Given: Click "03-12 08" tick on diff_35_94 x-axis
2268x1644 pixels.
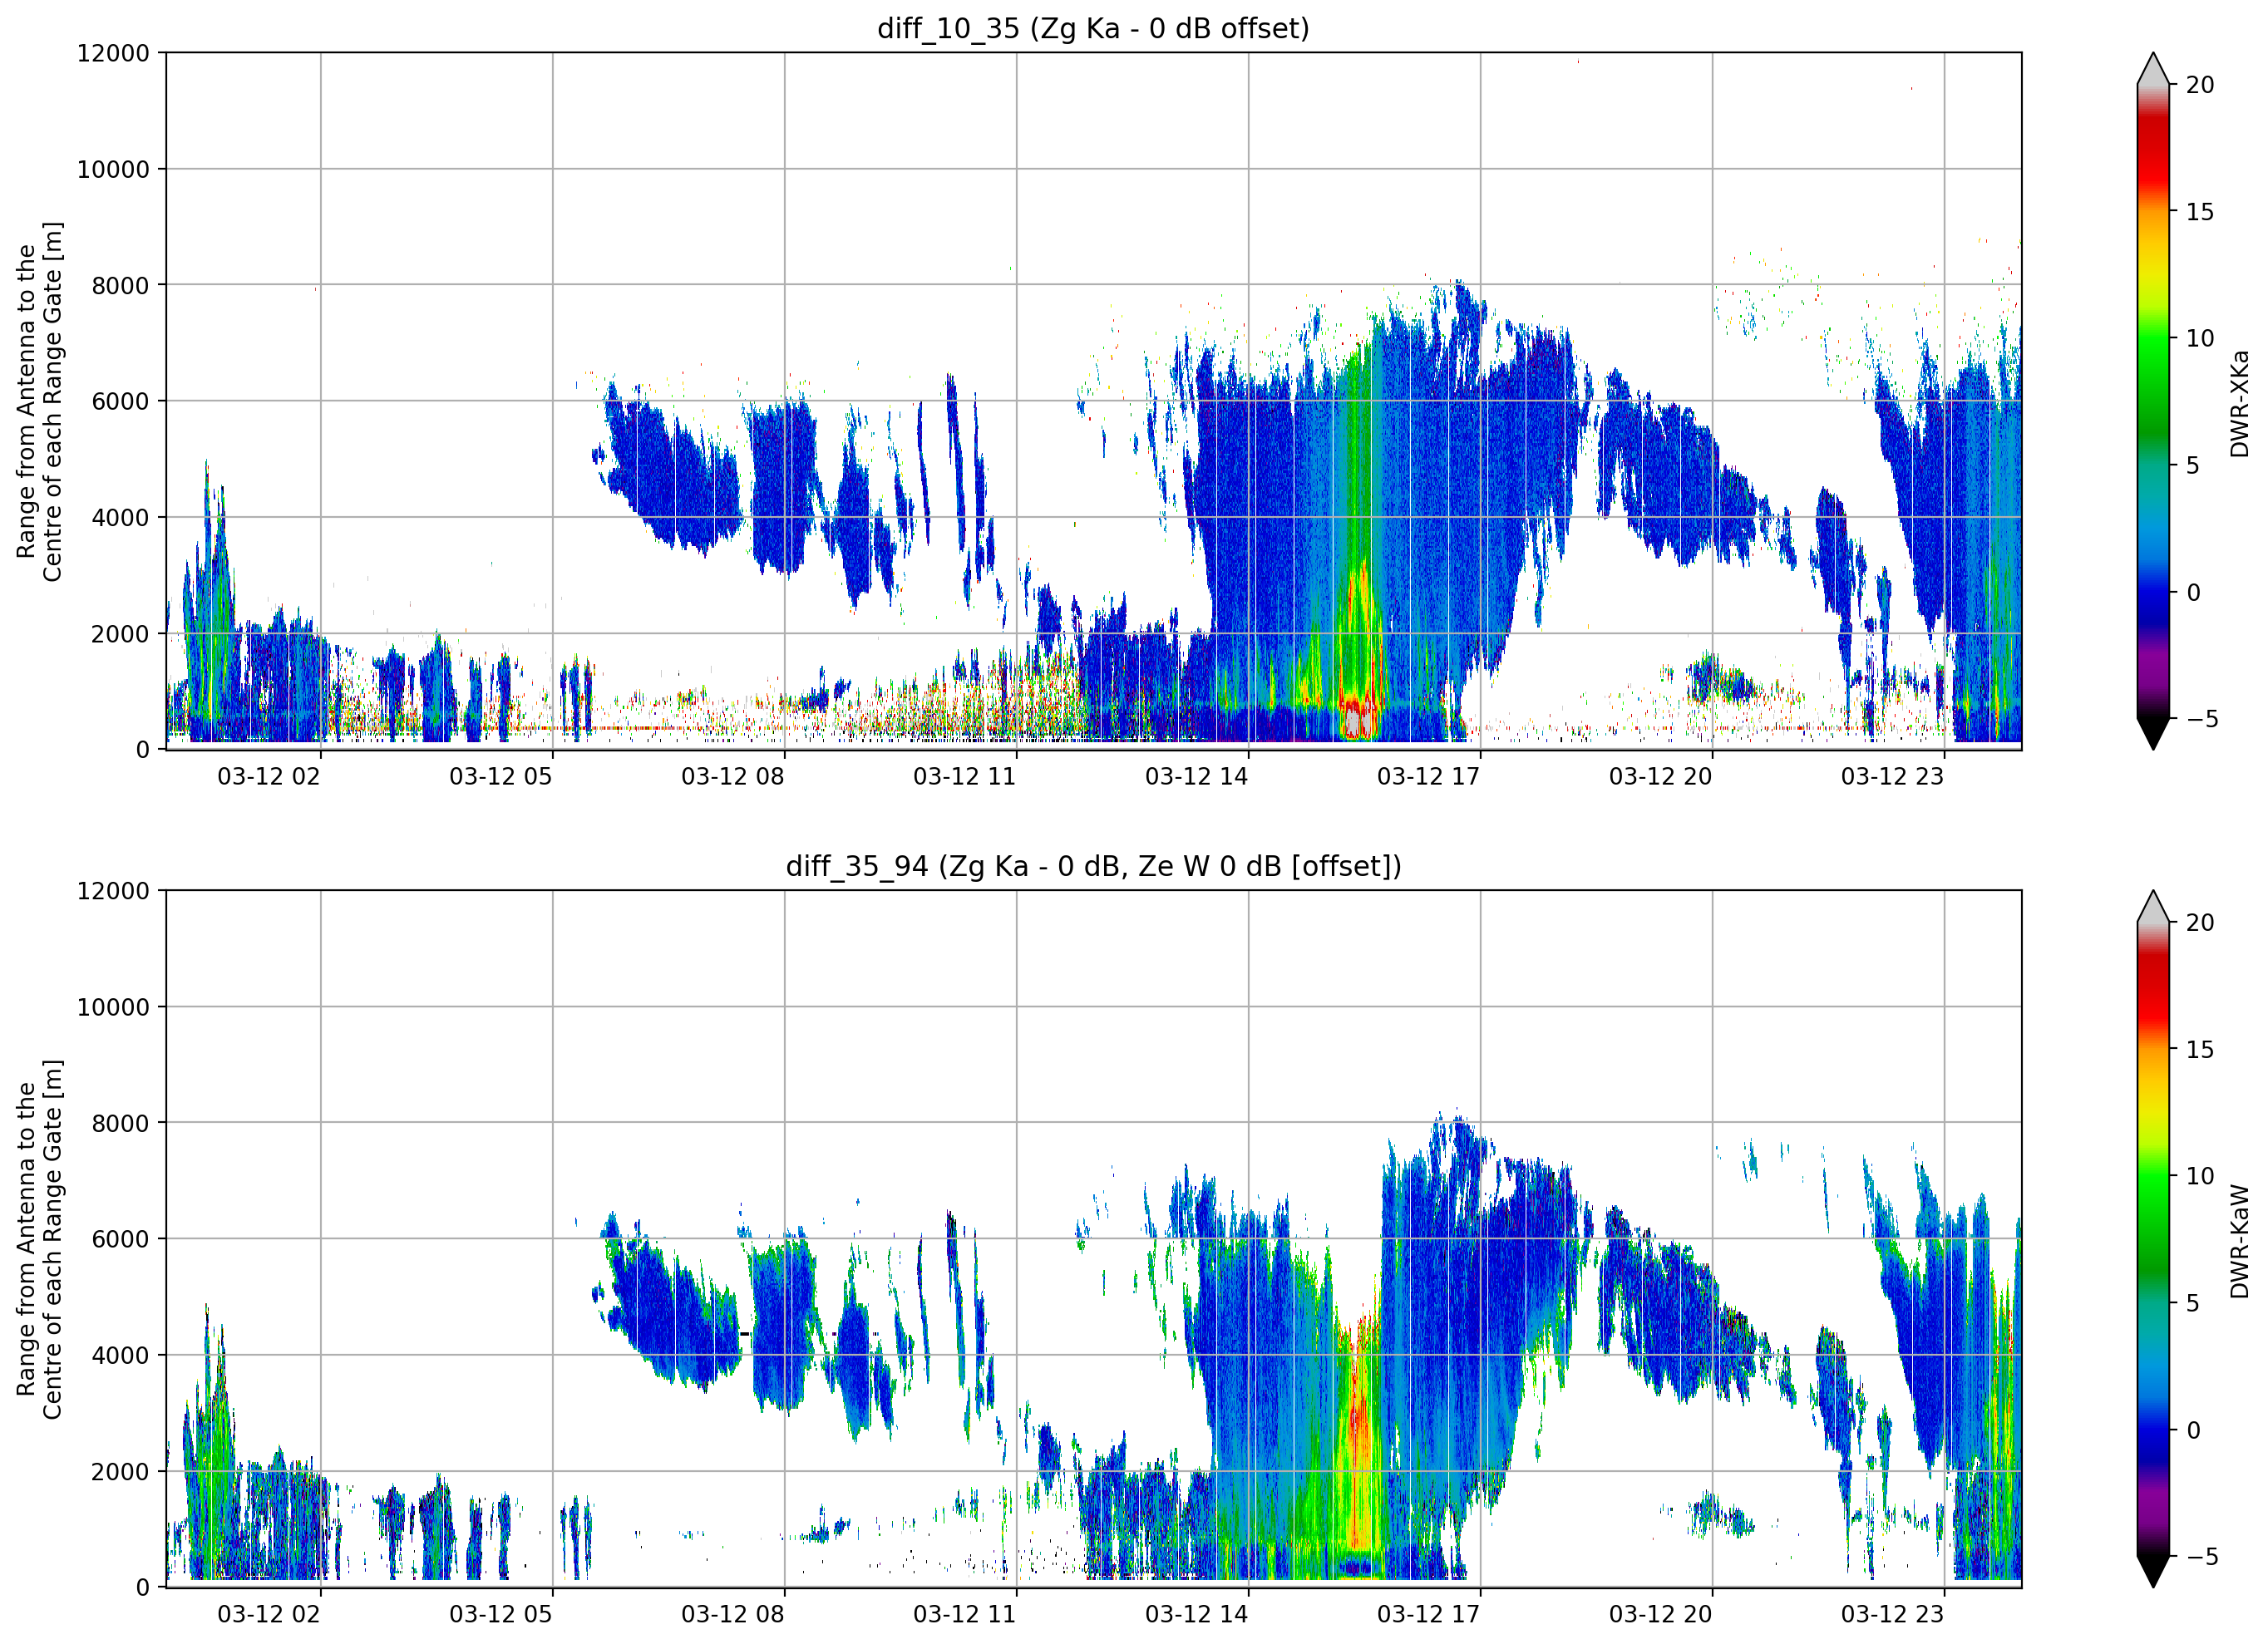Looking at the screenshot, I should [733, 1614].
